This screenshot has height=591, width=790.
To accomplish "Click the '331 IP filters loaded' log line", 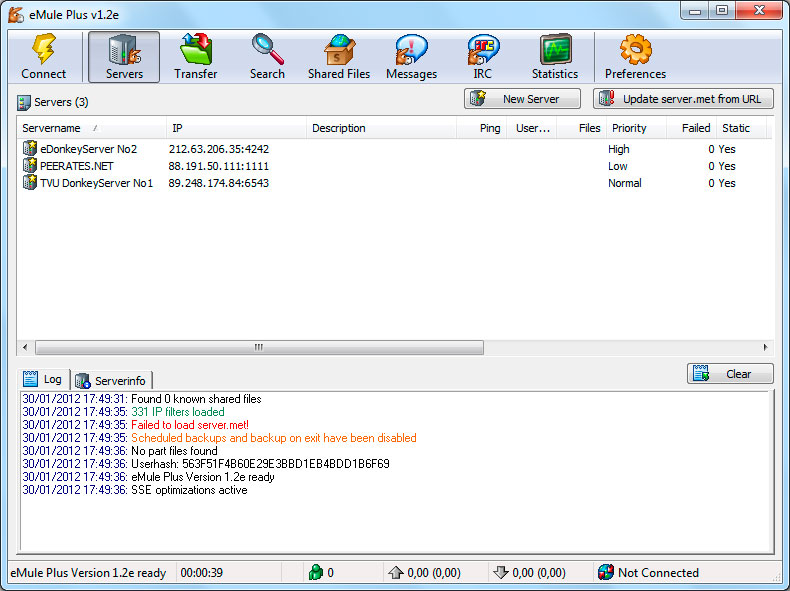I will click(123, 412).
